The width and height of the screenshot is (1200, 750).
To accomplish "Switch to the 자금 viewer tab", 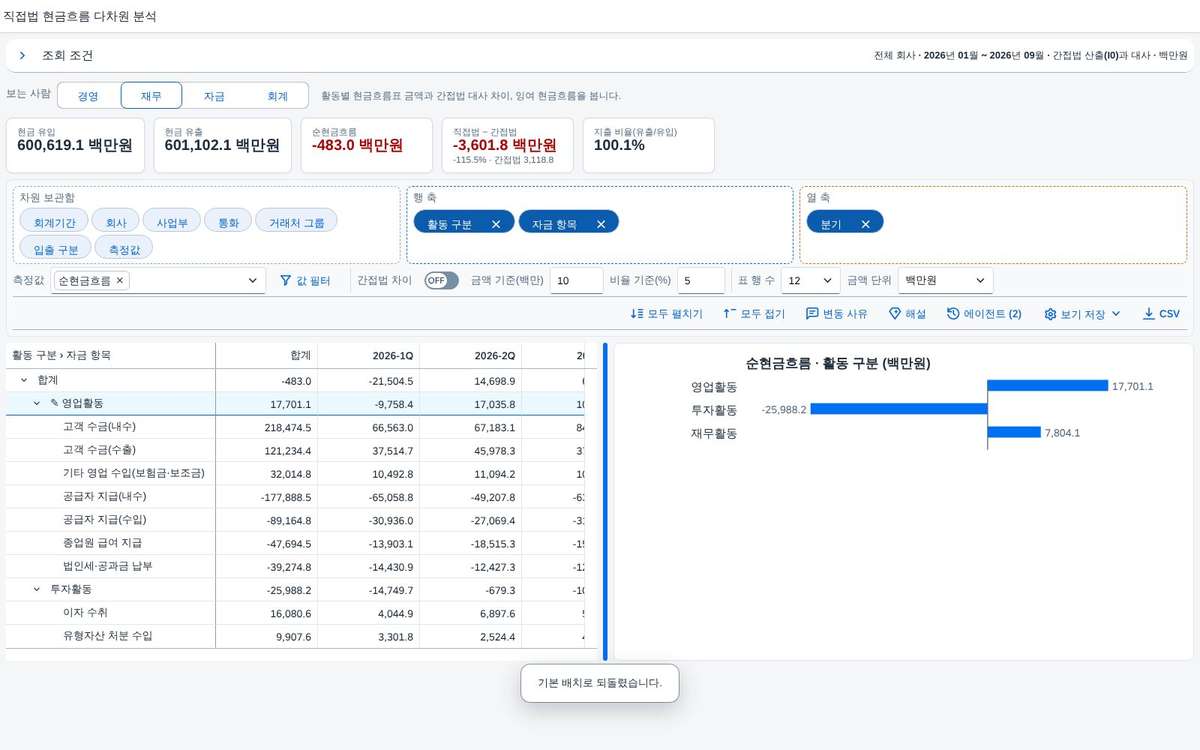I will point(214,96).
